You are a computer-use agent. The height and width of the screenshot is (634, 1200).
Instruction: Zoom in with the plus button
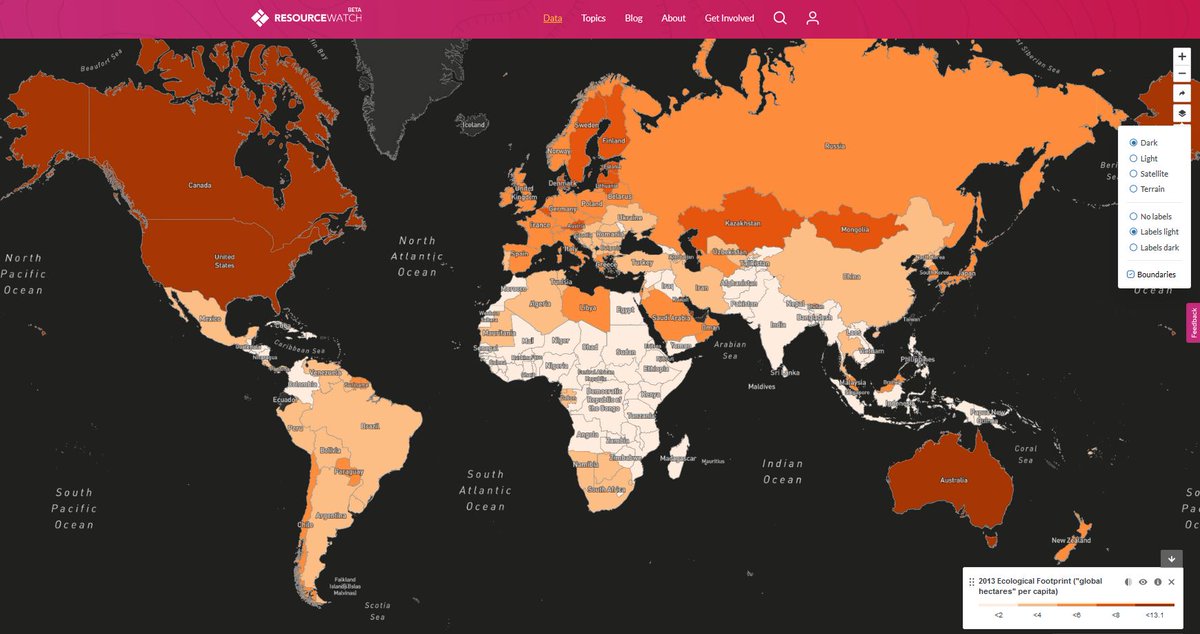click(1182, 57)
